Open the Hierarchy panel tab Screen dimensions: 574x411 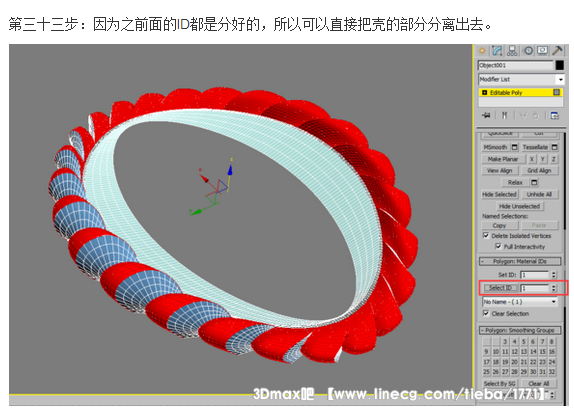(512, 51)
